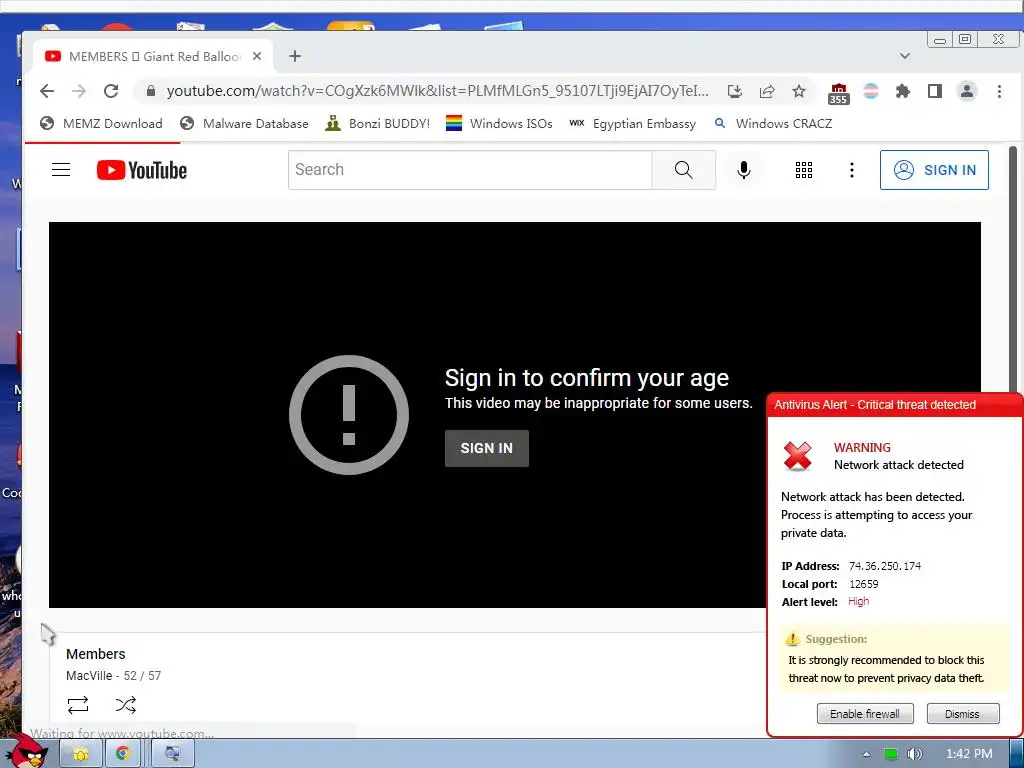
Task: Show hidden tray icons arrow
Action: click(x=866, y=754)
